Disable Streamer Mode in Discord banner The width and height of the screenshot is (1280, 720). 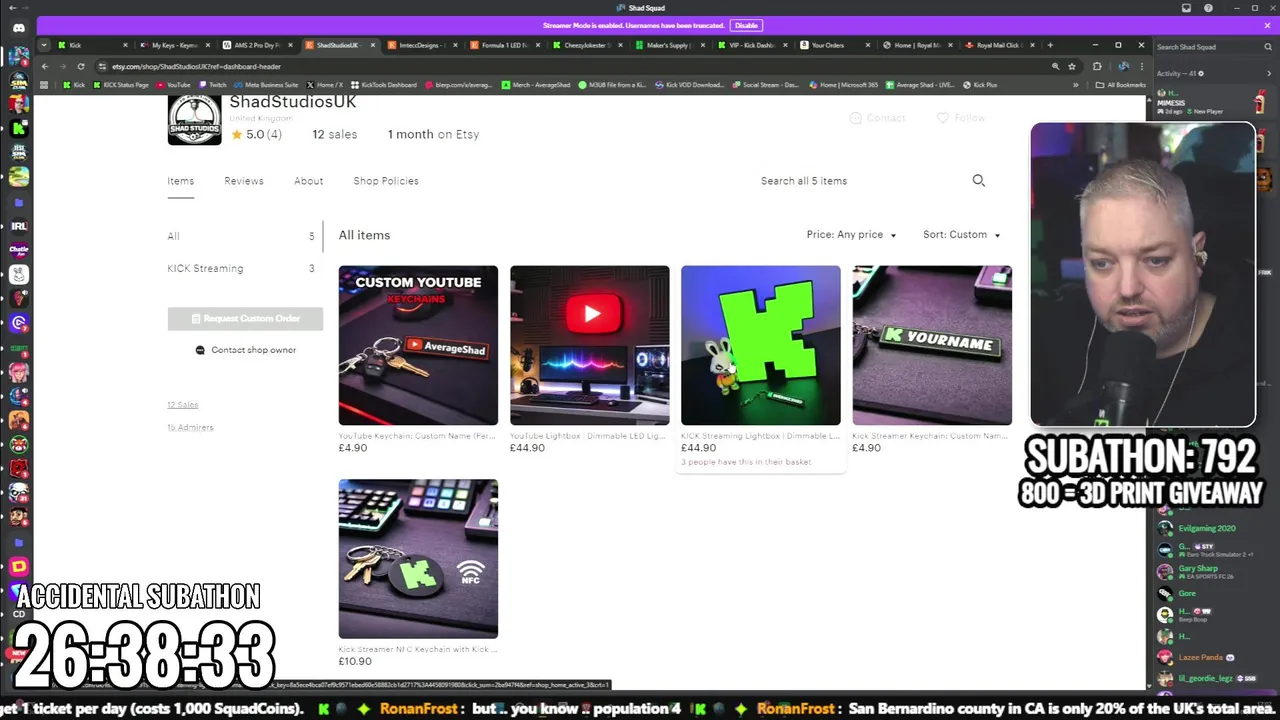click(746, 25)
